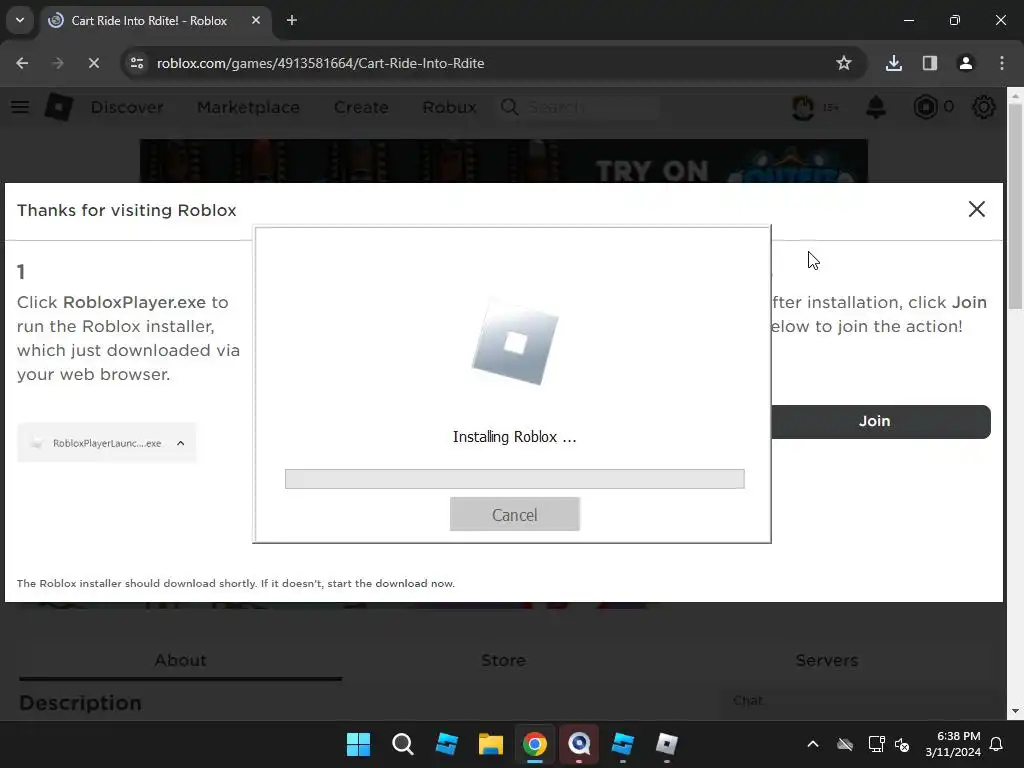Switch to the About tab

(180, 660)
